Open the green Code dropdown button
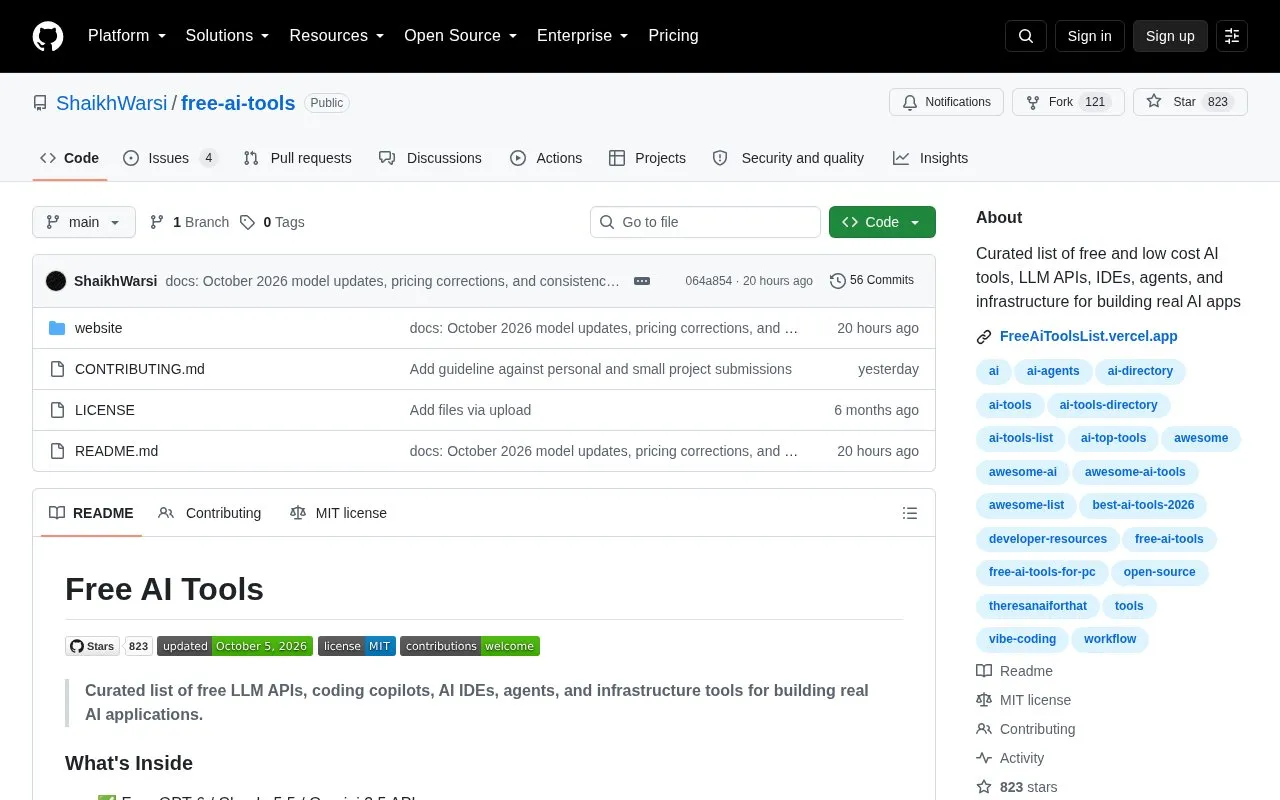1280x800 pixels. point(882,222)
